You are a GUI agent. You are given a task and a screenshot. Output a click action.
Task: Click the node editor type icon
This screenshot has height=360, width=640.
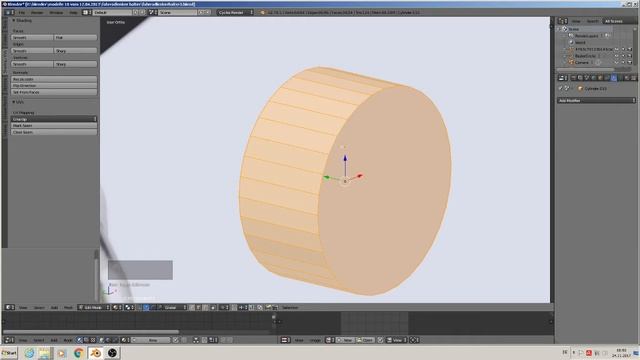coord(9,340)
